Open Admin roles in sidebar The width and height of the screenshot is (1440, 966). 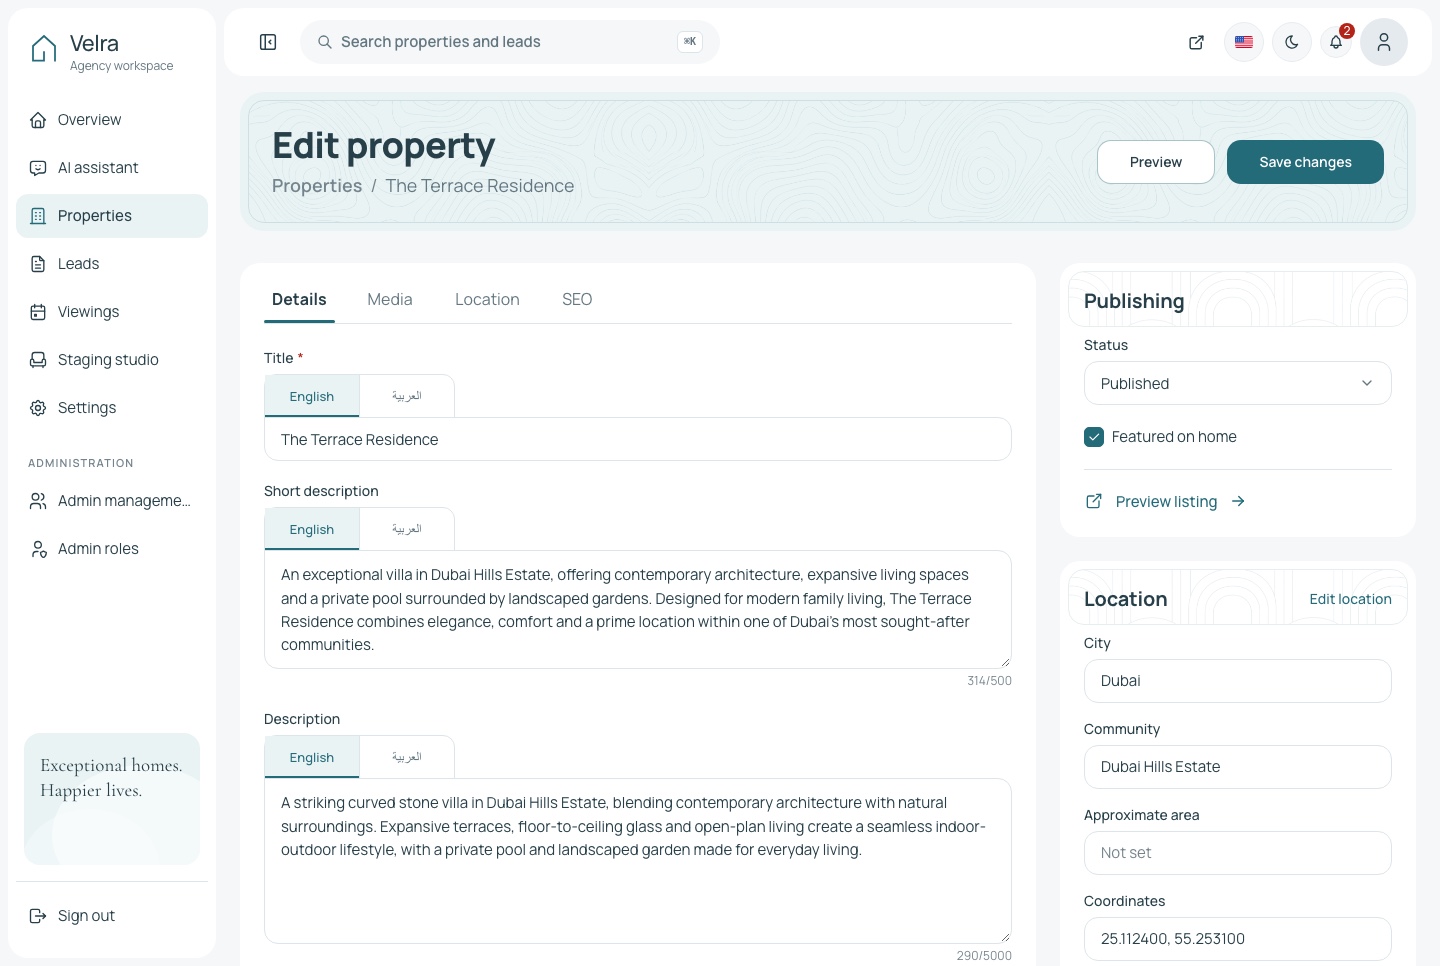pyautogui.click(x=112, y=549)
